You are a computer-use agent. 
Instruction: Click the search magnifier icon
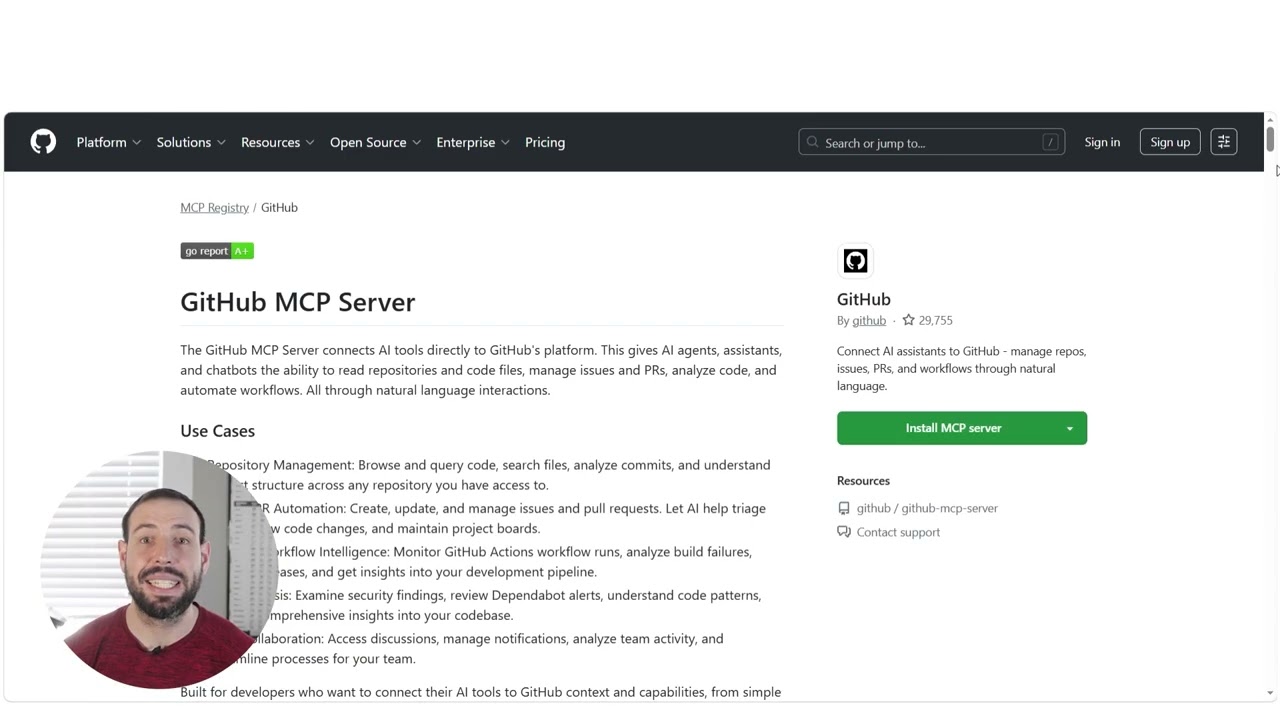(812, 143)
